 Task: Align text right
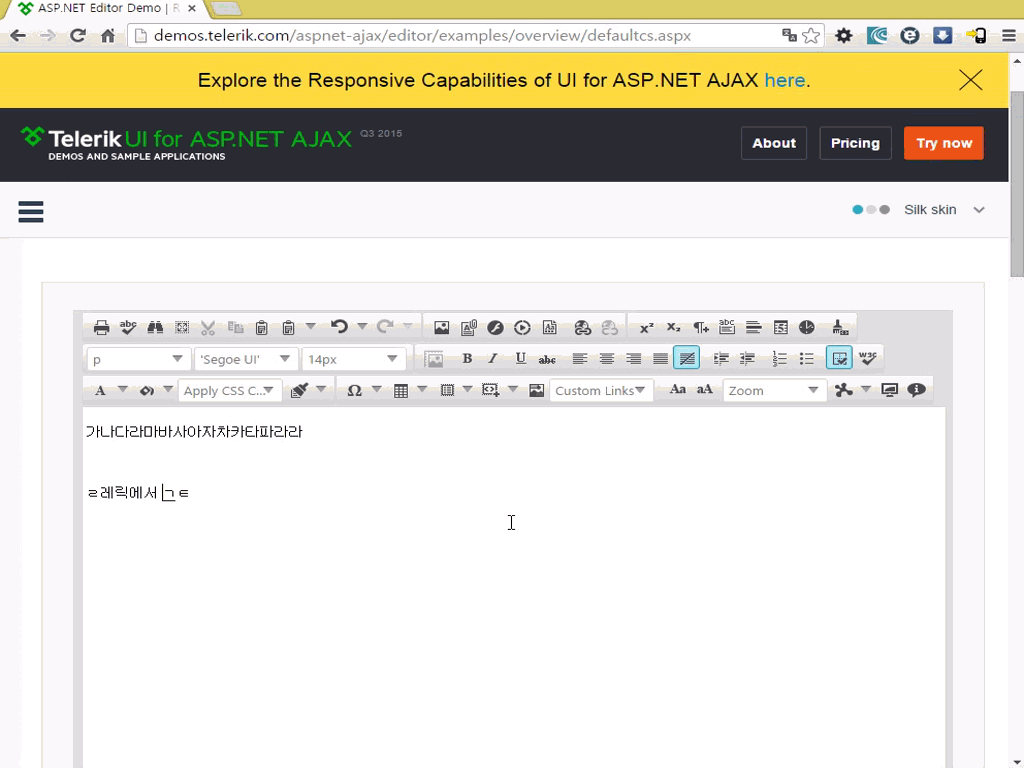point(633,358)
